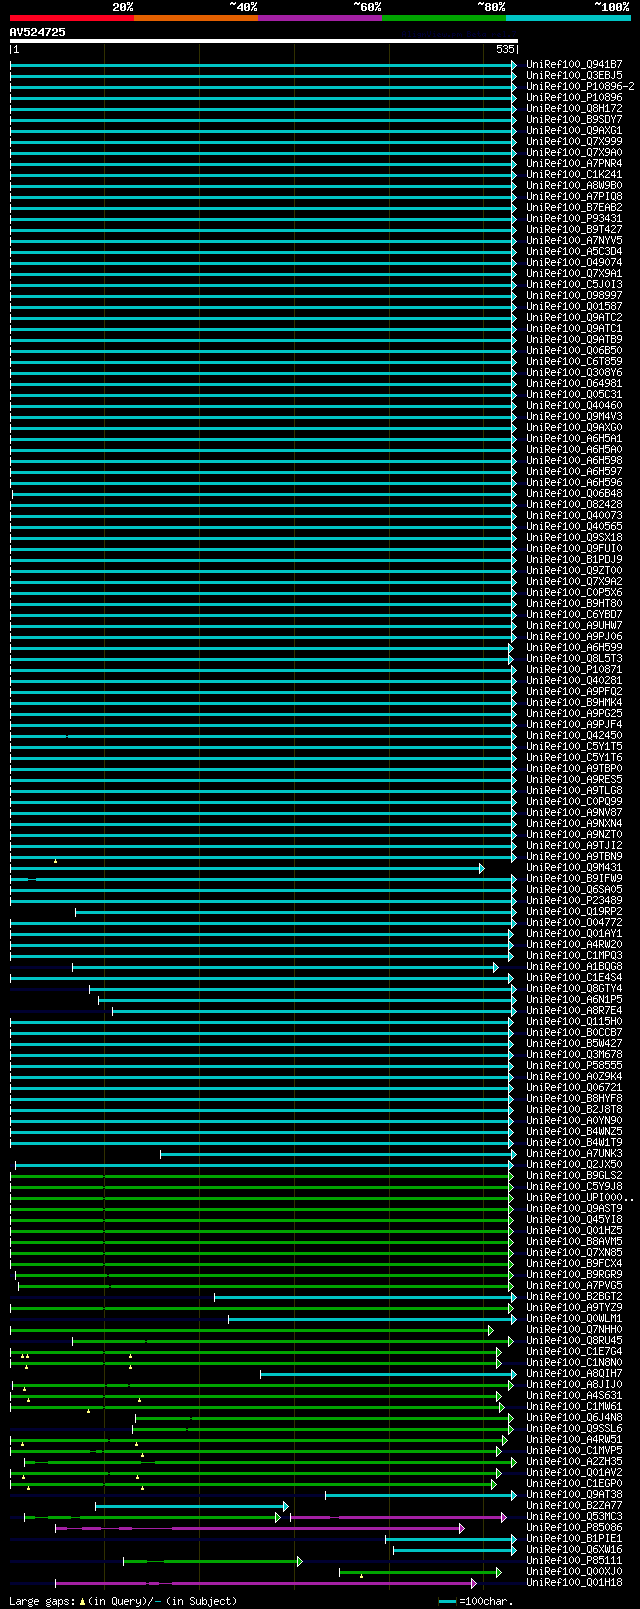The height and width of the screenshot is (1609, 640).
Task: Click hit label UniRef100_Q9ATB9
Action: pyautogui.click(x=574, y=339)
